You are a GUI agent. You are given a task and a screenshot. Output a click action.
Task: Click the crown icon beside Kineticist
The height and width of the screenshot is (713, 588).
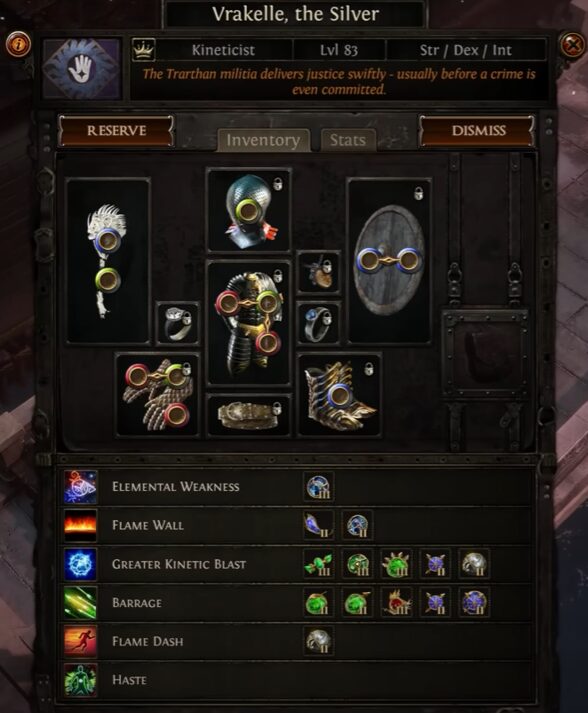coord(143,50)
